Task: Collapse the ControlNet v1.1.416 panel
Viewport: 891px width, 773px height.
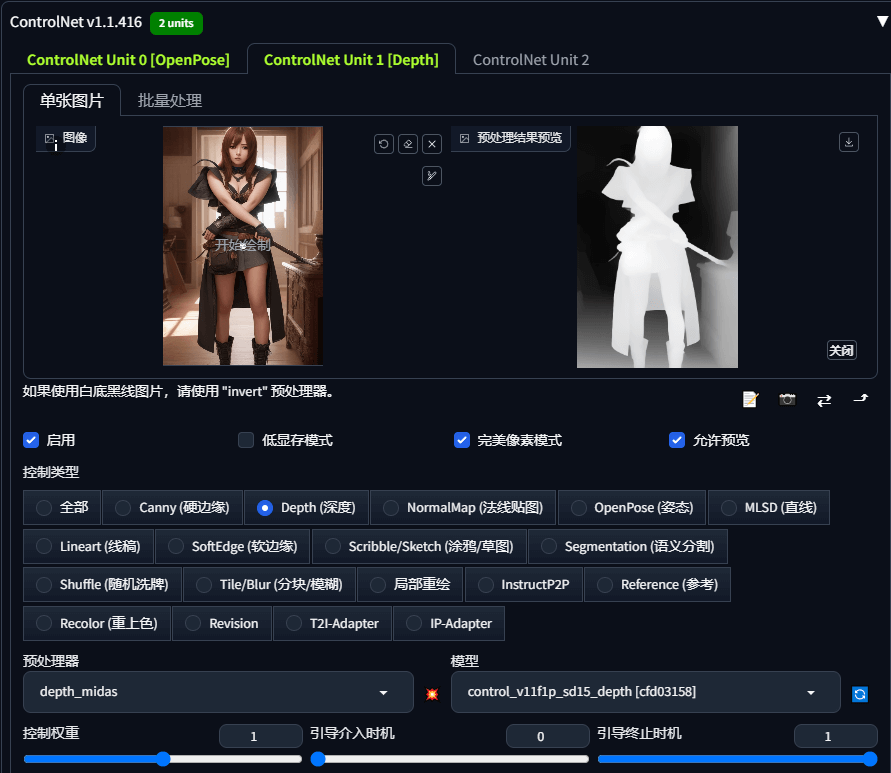Action: coord(881,21)
